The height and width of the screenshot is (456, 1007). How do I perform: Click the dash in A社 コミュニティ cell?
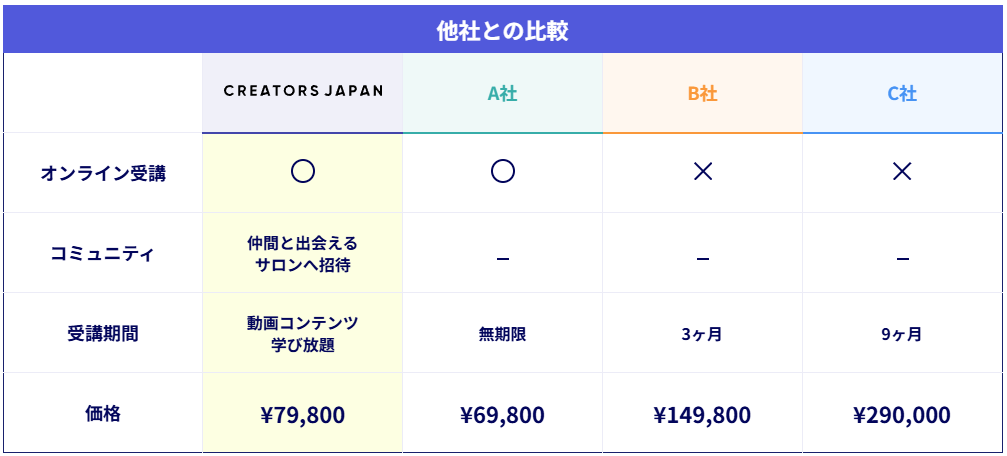(x=503, y=260)
